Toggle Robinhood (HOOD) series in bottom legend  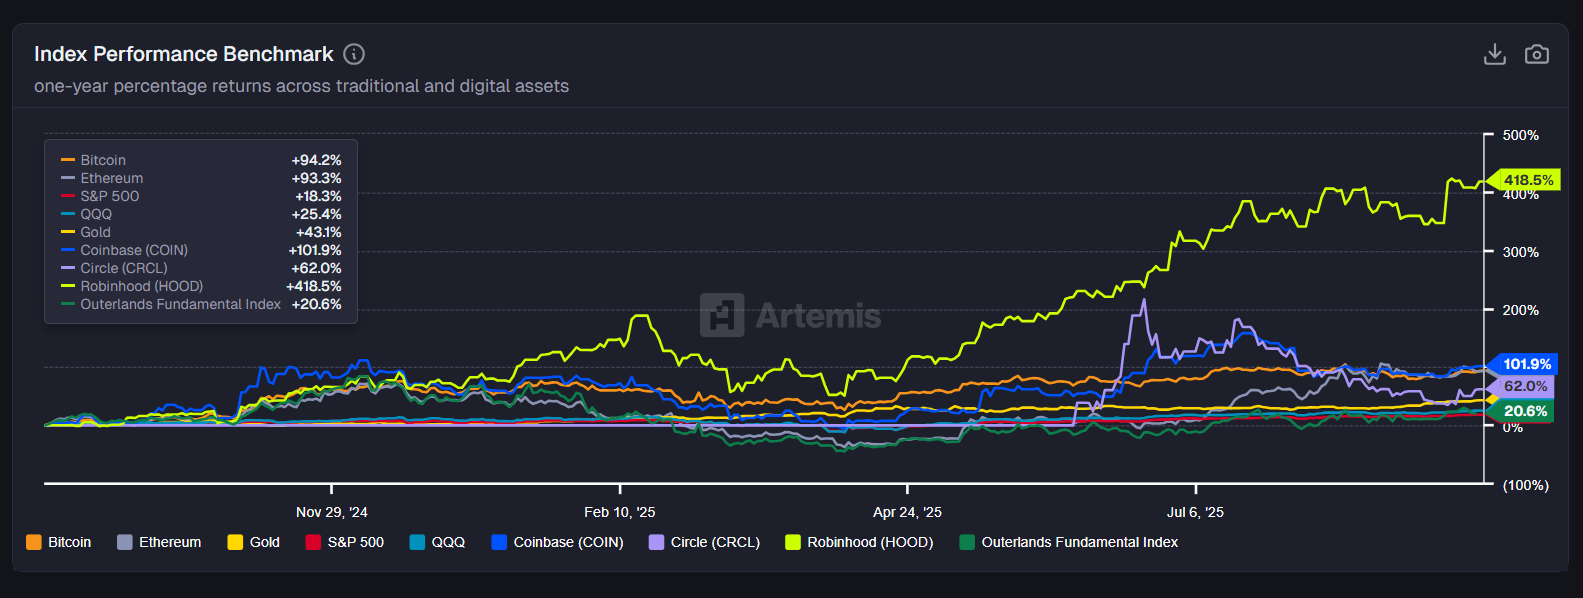pyautogui.click(x=860, y=542)
